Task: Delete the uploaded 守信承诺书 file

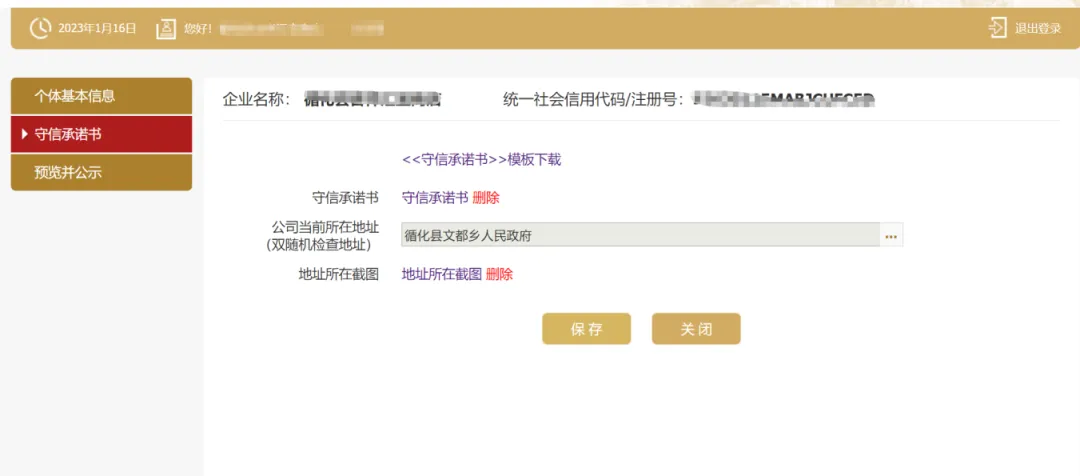Action: tap(486, 198)
